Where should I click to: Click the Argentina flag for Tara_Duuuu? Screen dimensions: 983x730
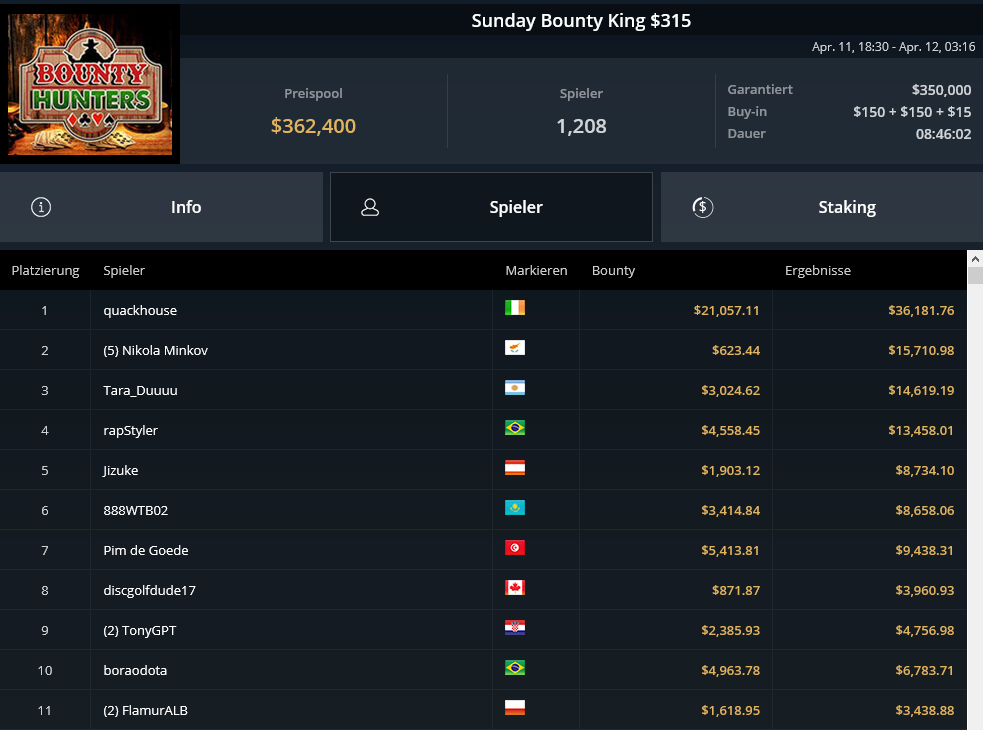click(x=515, y=388)
